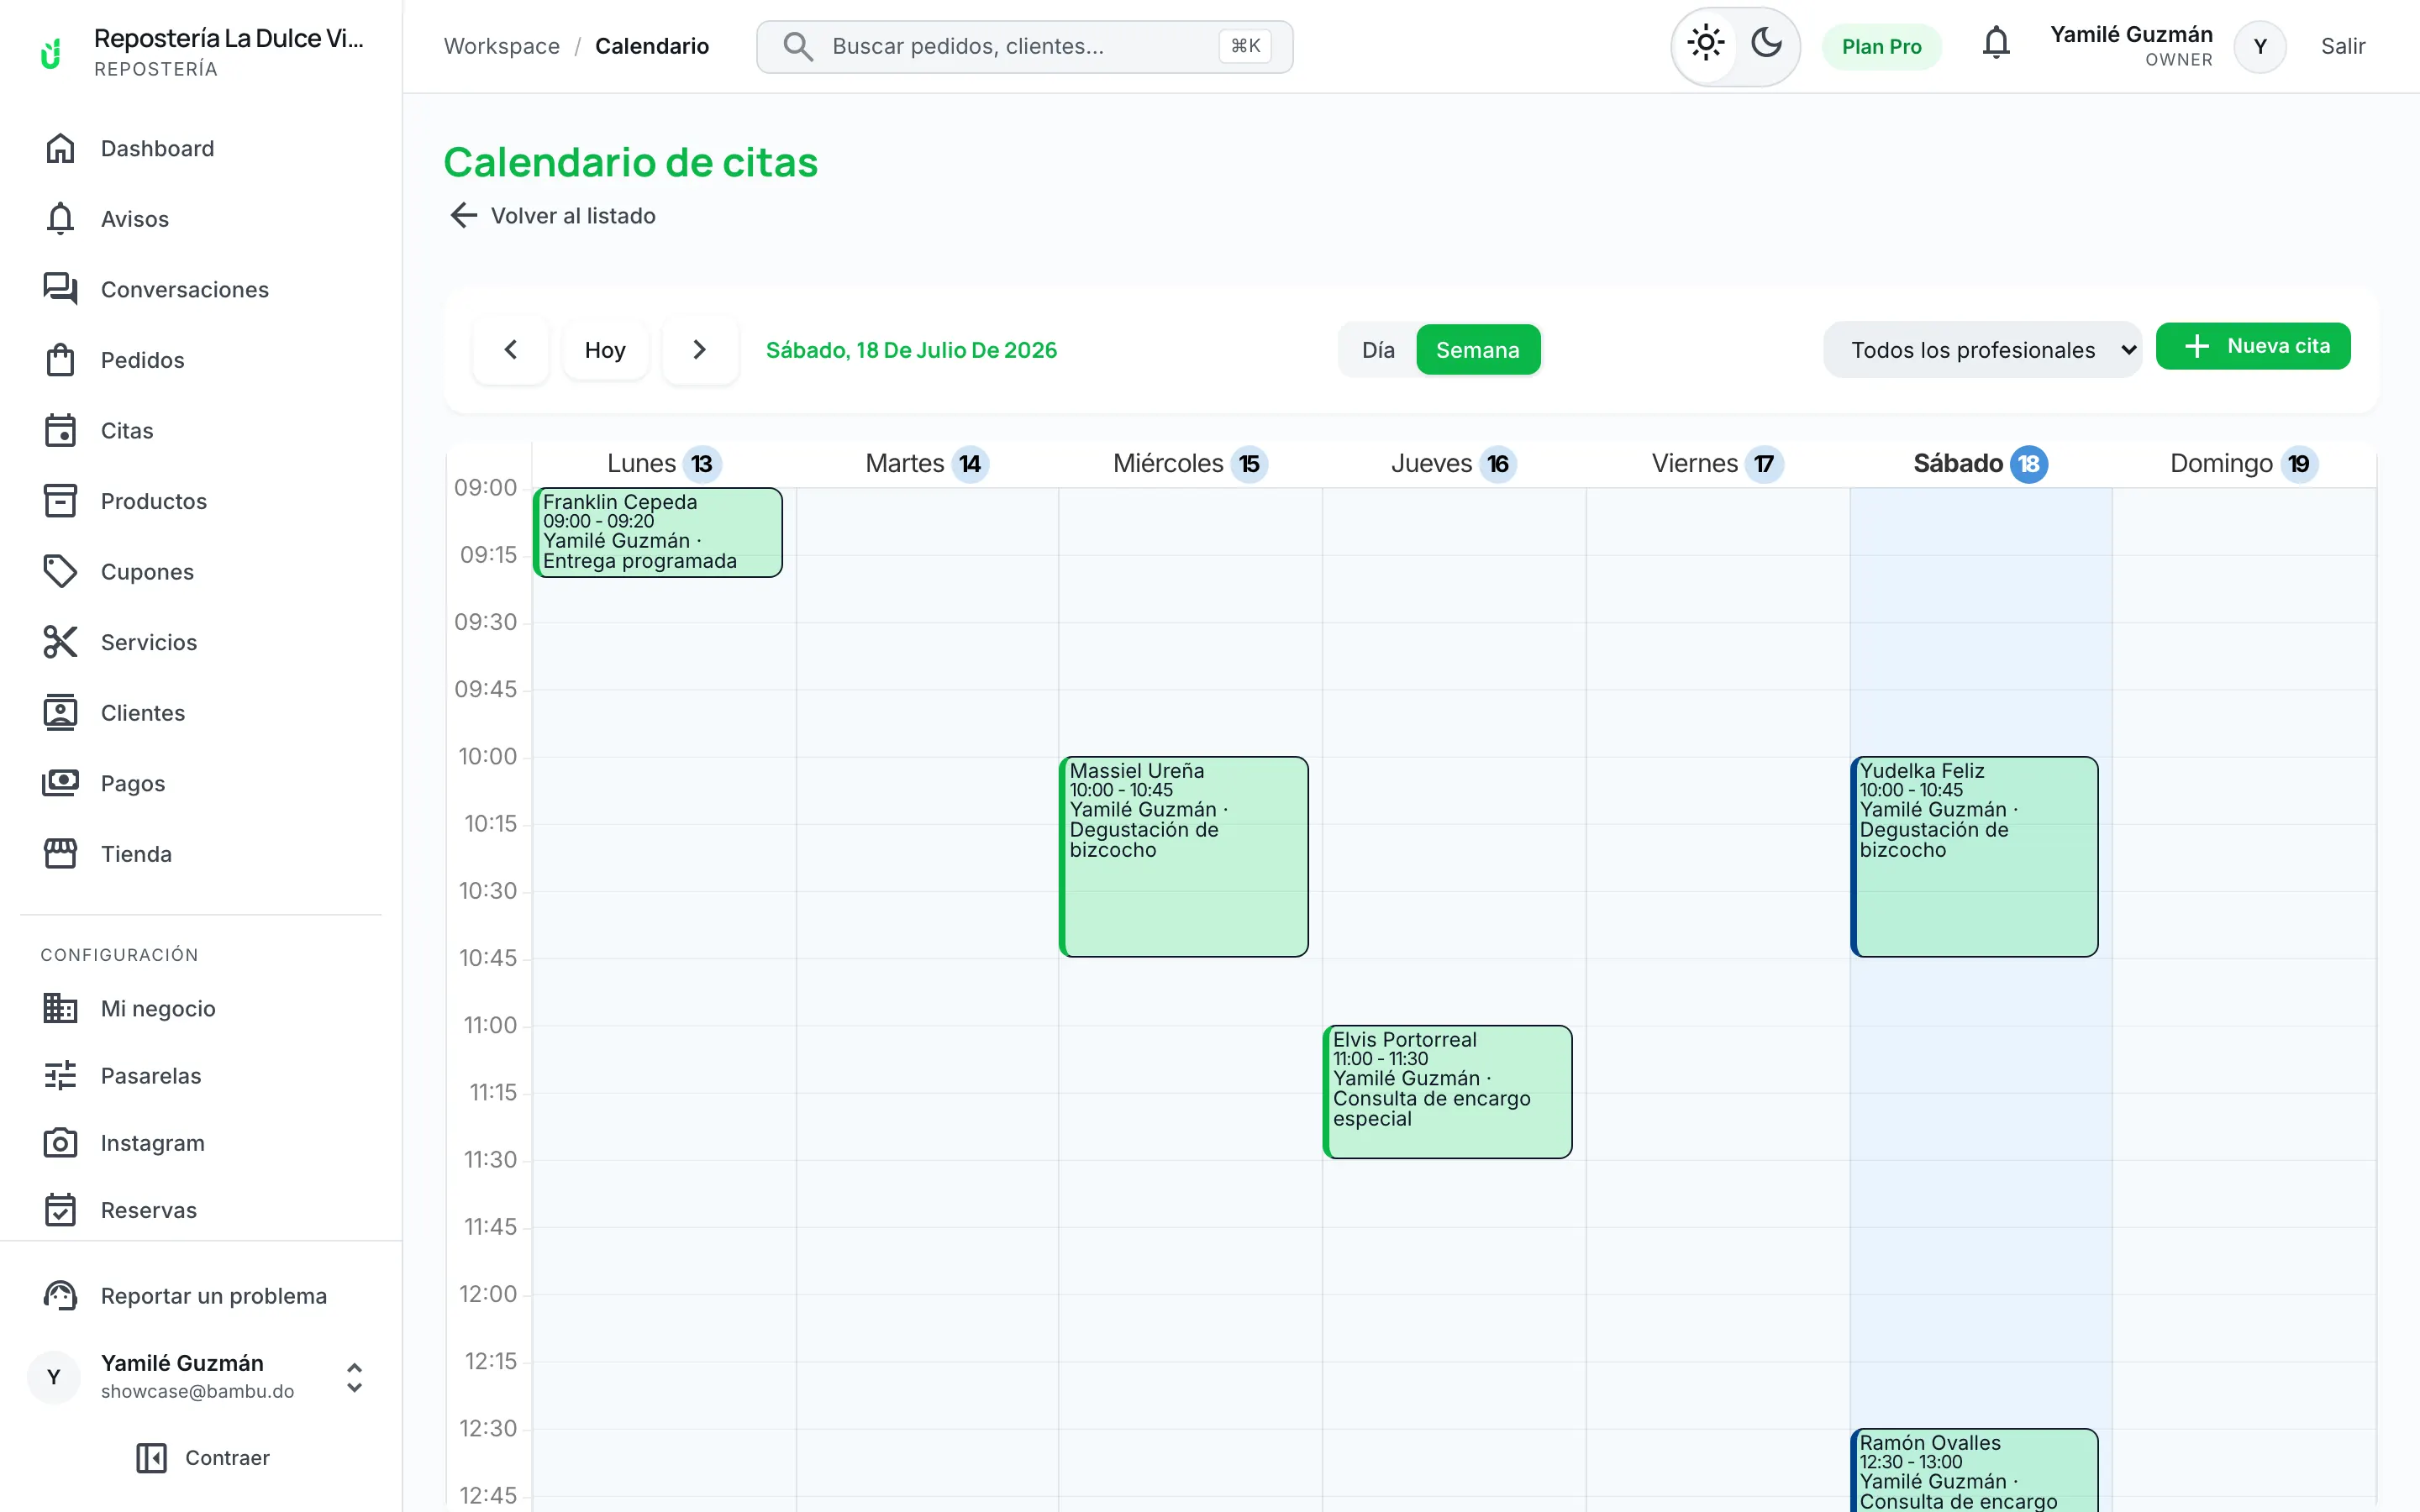This screenshot has height=1512, width=2420.
Task: Click the Pagos money icon
Action: point(60,783)
